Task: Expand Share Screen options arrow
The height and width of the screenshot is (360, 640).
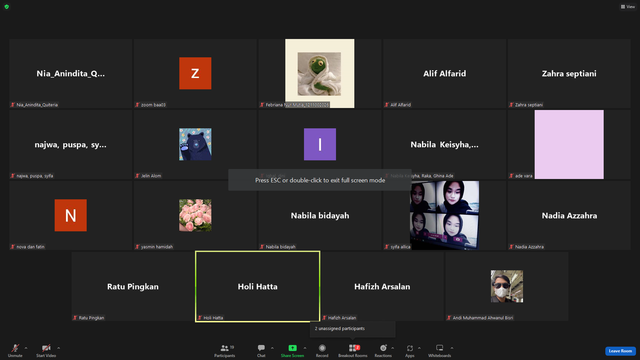Action: click(x=305, y=348)
